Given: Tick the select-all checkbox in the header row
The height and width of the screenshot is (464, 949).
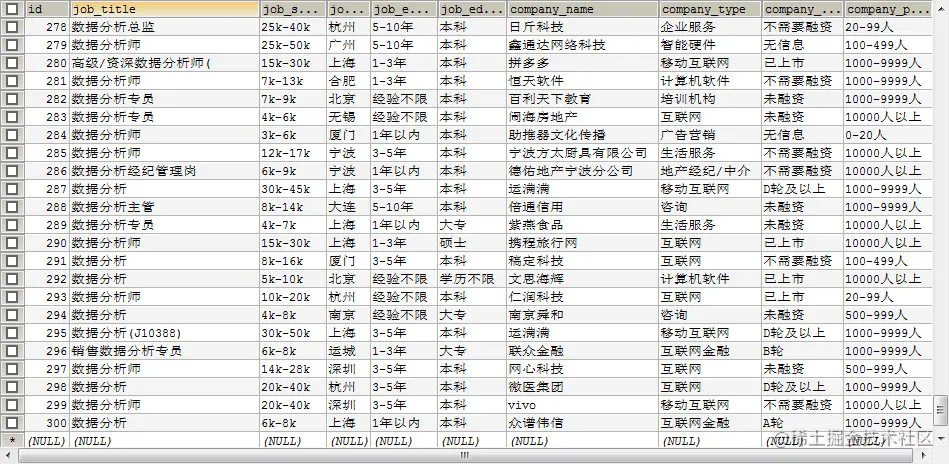Looking at the screenshot, I should pos(12,9).
